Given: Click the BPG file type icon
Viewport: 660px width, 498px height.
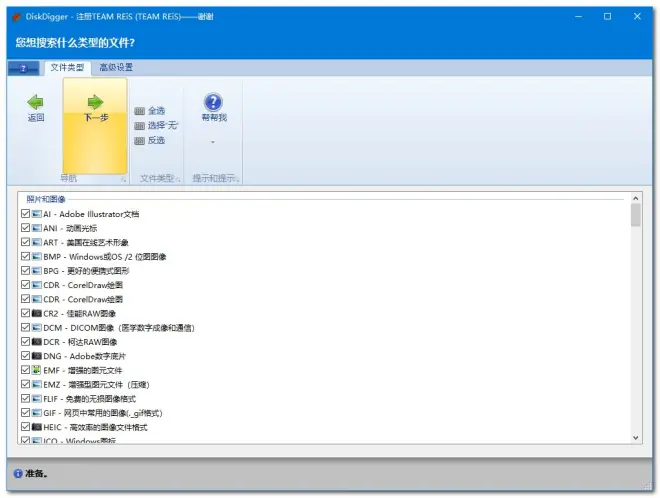Looking at the screenshot, I should [37, 271].
